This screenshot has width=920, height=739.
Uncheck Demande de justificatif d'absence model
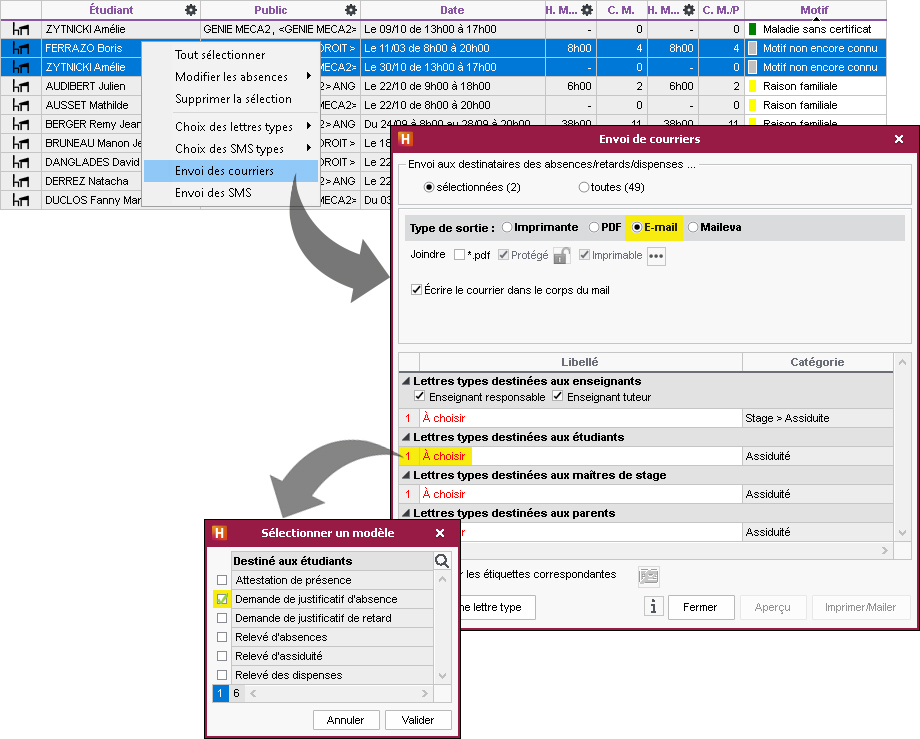[x=222, y=599]
